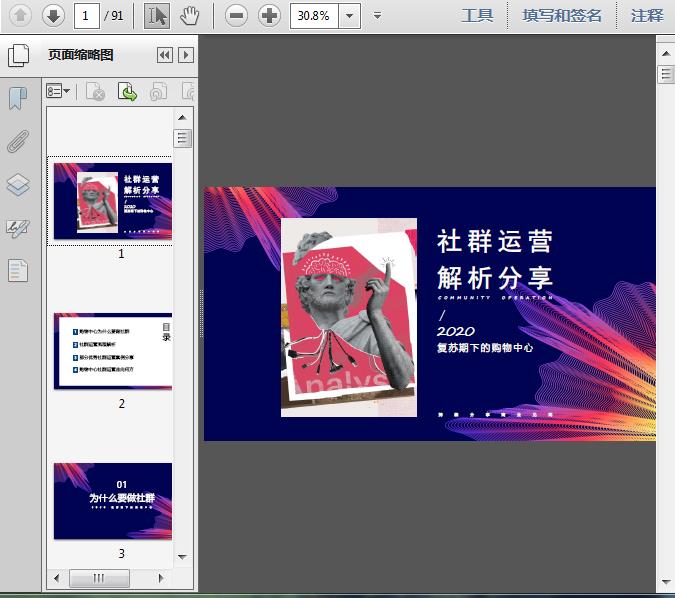
Task: Click the 页面缩略图 panel title
Action: pos(81,55)
